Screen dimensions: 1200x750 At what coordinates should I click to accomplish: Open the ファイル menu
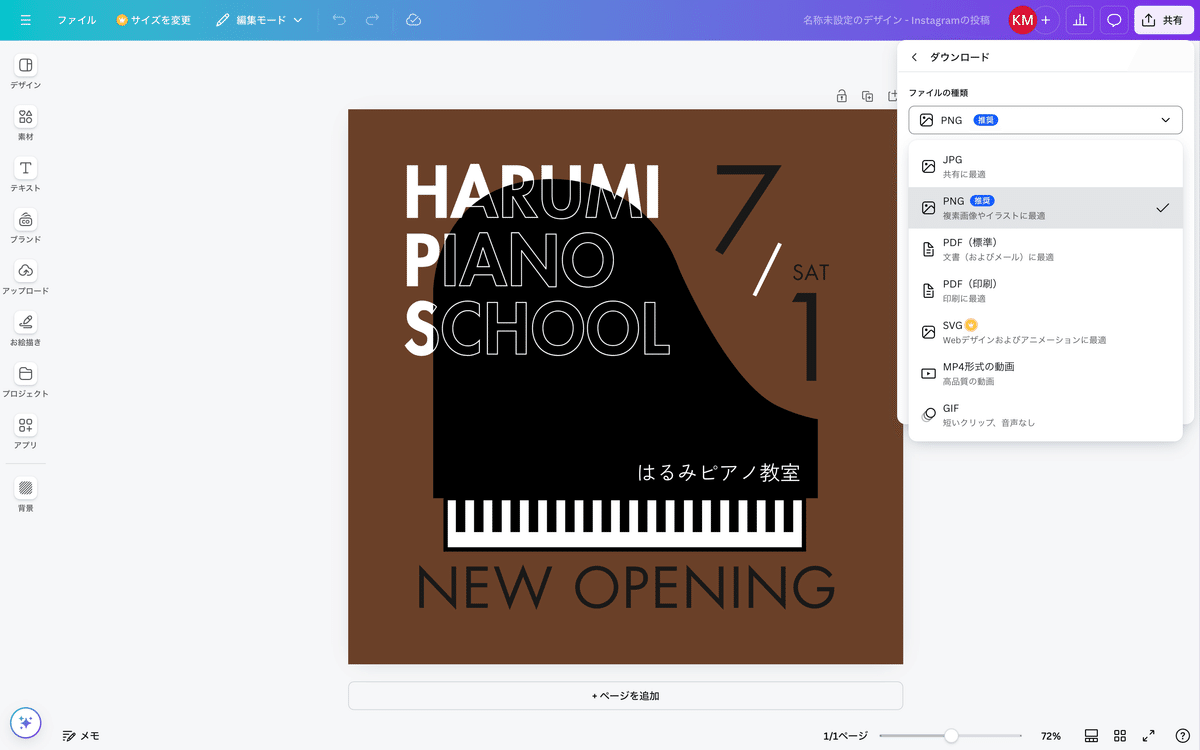[x=77, y=19]
